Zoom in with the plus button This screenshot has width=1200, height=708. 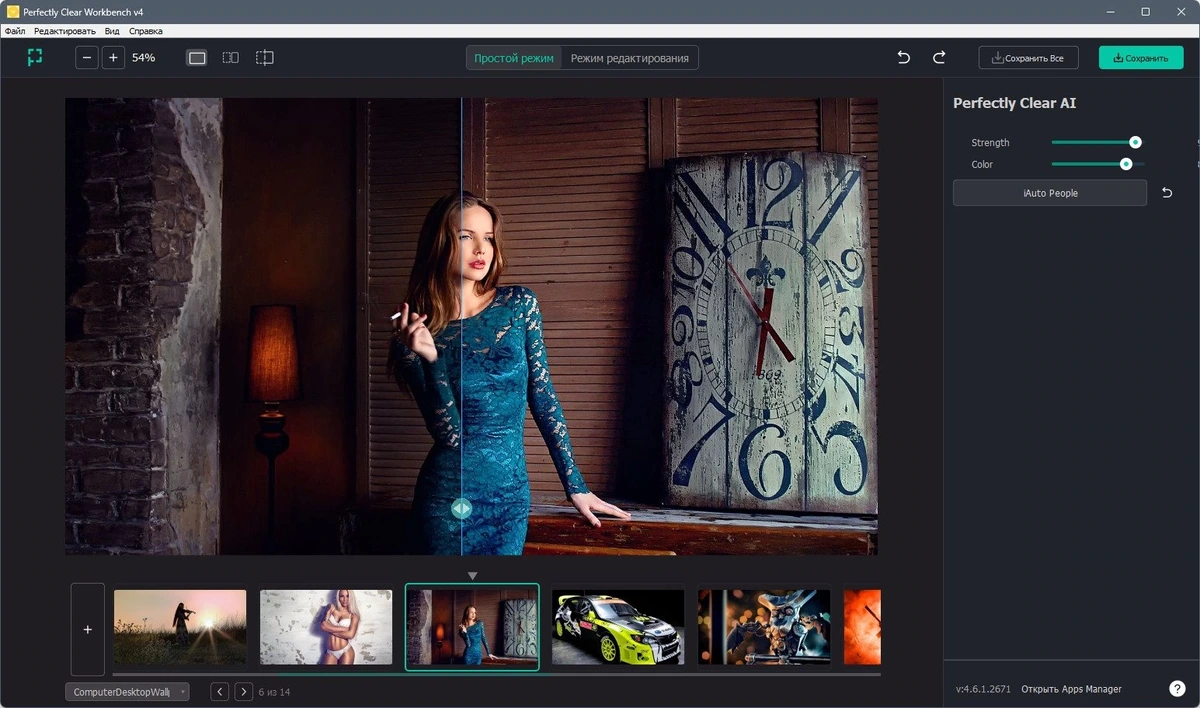click(x=113, y=58)
